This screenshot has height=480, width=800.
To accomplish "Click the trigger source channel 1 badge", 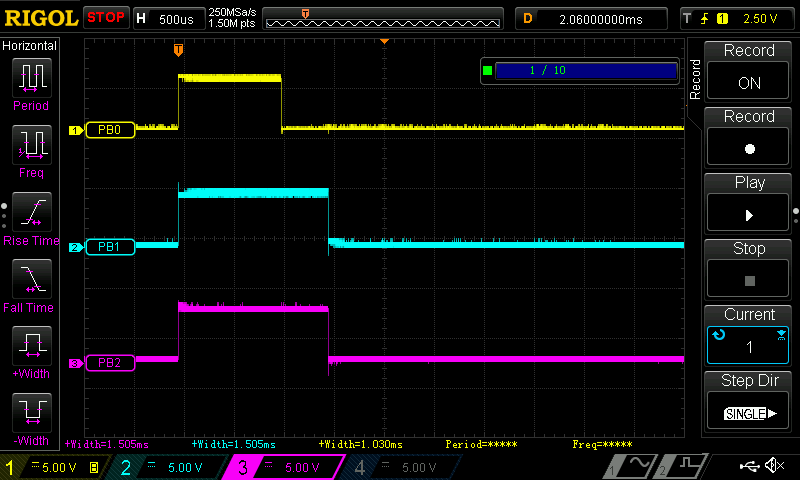I will (722, 19).
